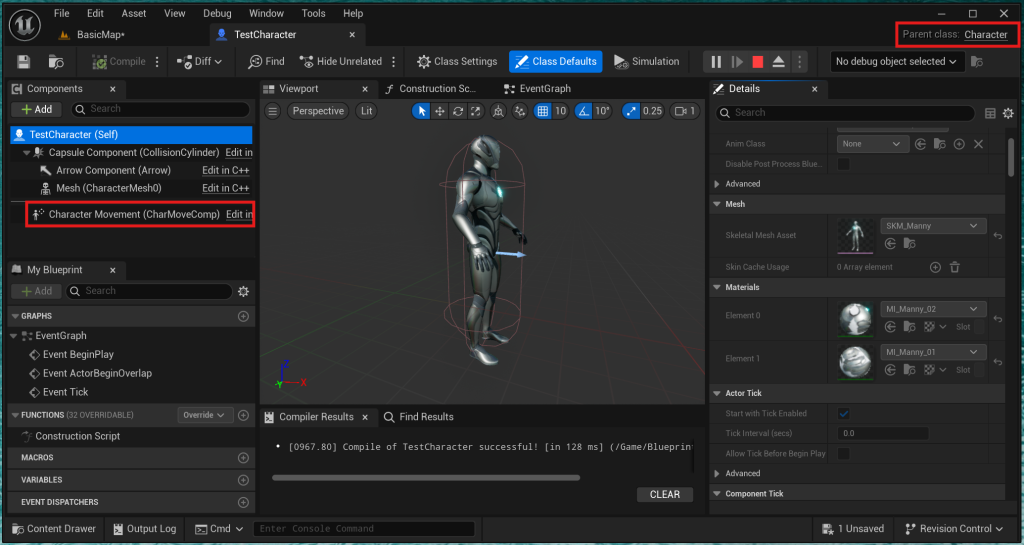Click the Tick Interval value field

[883, 433]
